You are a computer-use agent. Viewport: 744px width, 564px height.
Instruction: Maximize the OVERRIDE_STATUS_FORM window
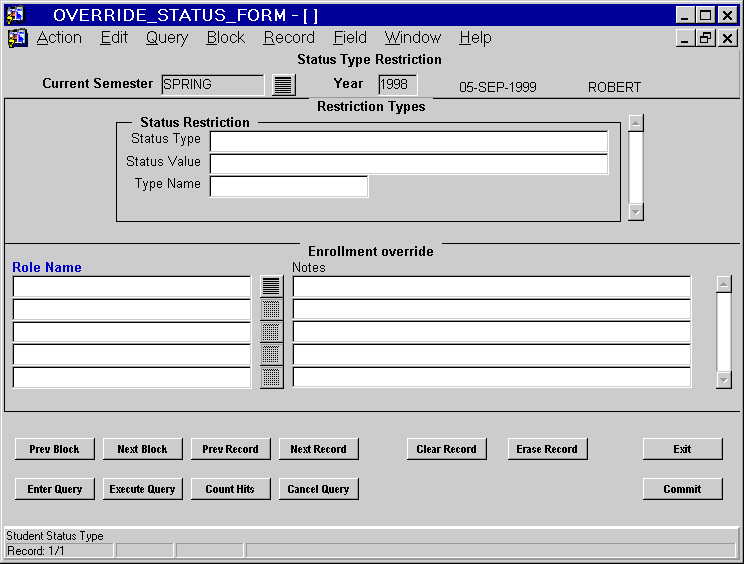706,15
